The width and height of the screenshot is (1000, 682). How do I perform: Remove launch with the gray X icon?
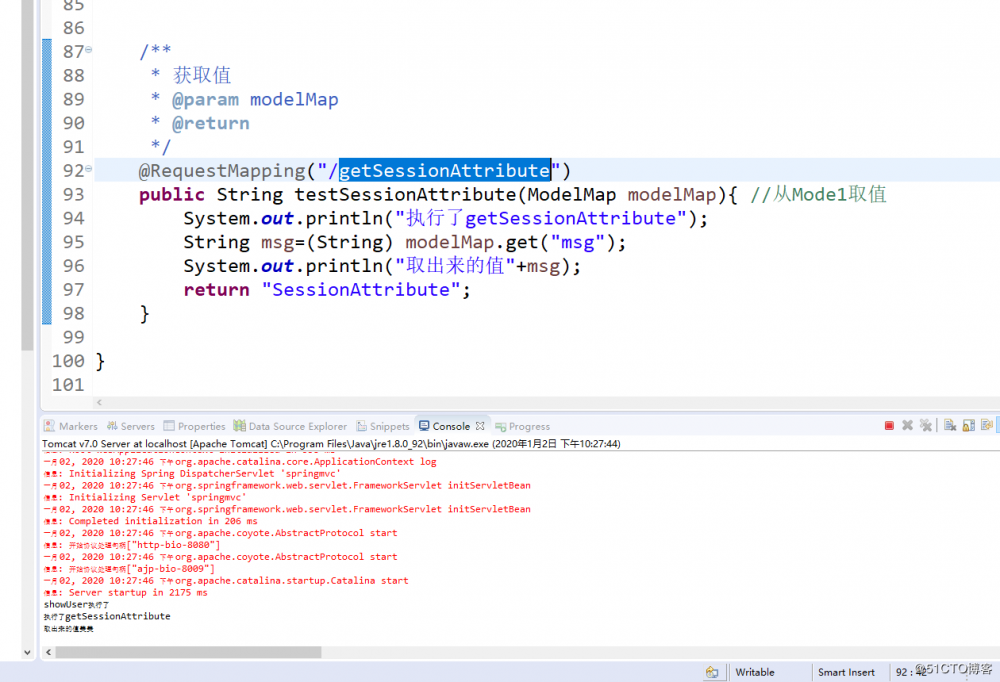[x=908, y=426]
